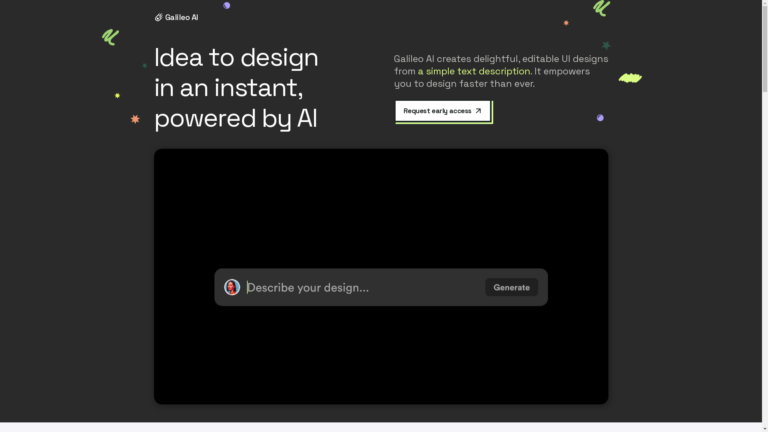The height and width of the screenshot is (432, 768).
Task: Focus the 'Describe your design...' input field
Action: click(x=360, y=287)
